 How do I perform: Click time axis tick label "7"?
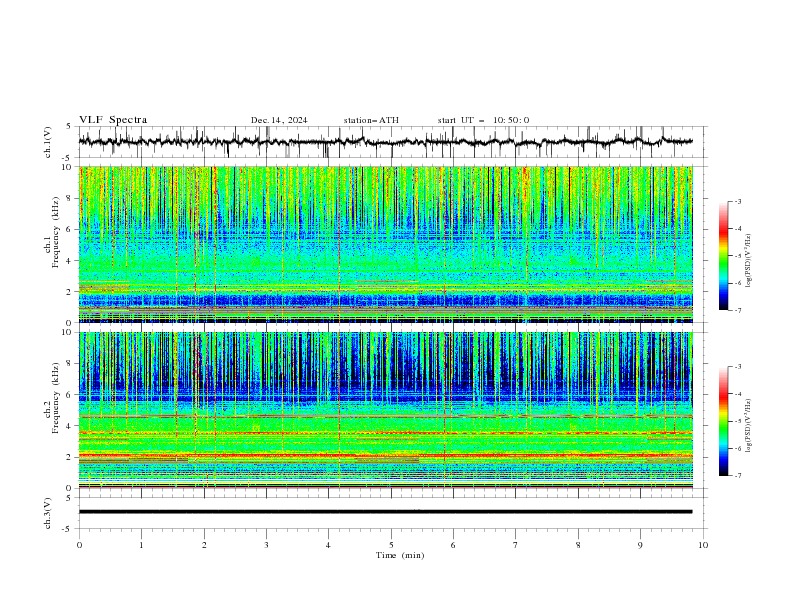click(516, 545)
